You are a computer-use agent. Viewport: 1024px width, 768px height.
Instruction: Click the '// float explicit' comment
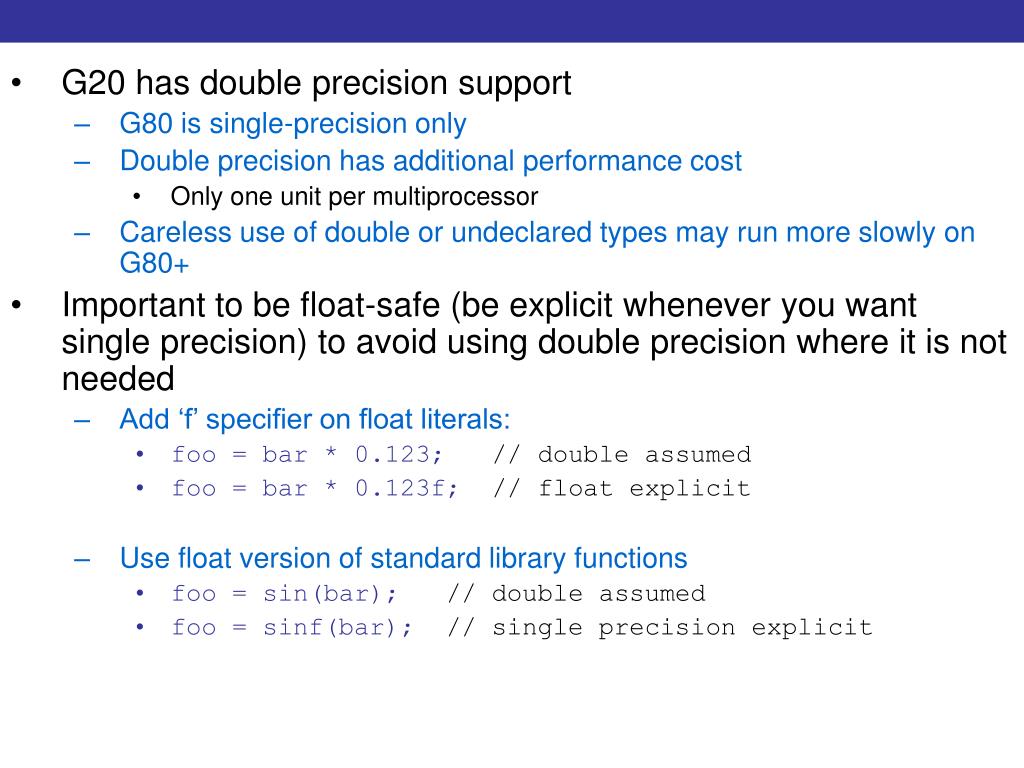tap(622, 488)
